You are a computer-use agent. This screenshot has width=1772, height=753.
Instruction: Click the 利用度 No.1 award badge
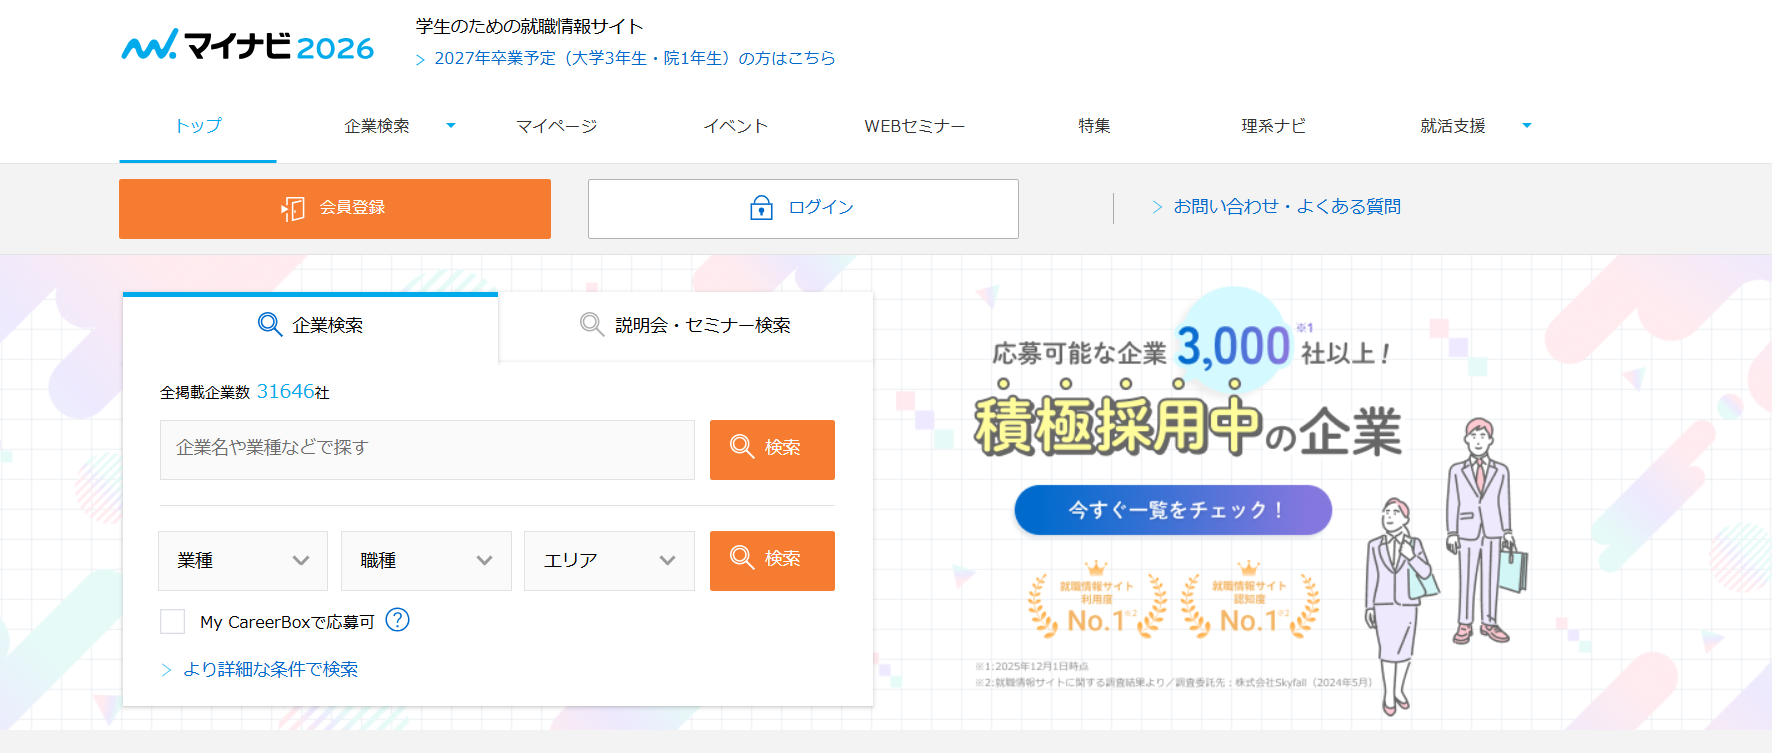coord(1097,601)
